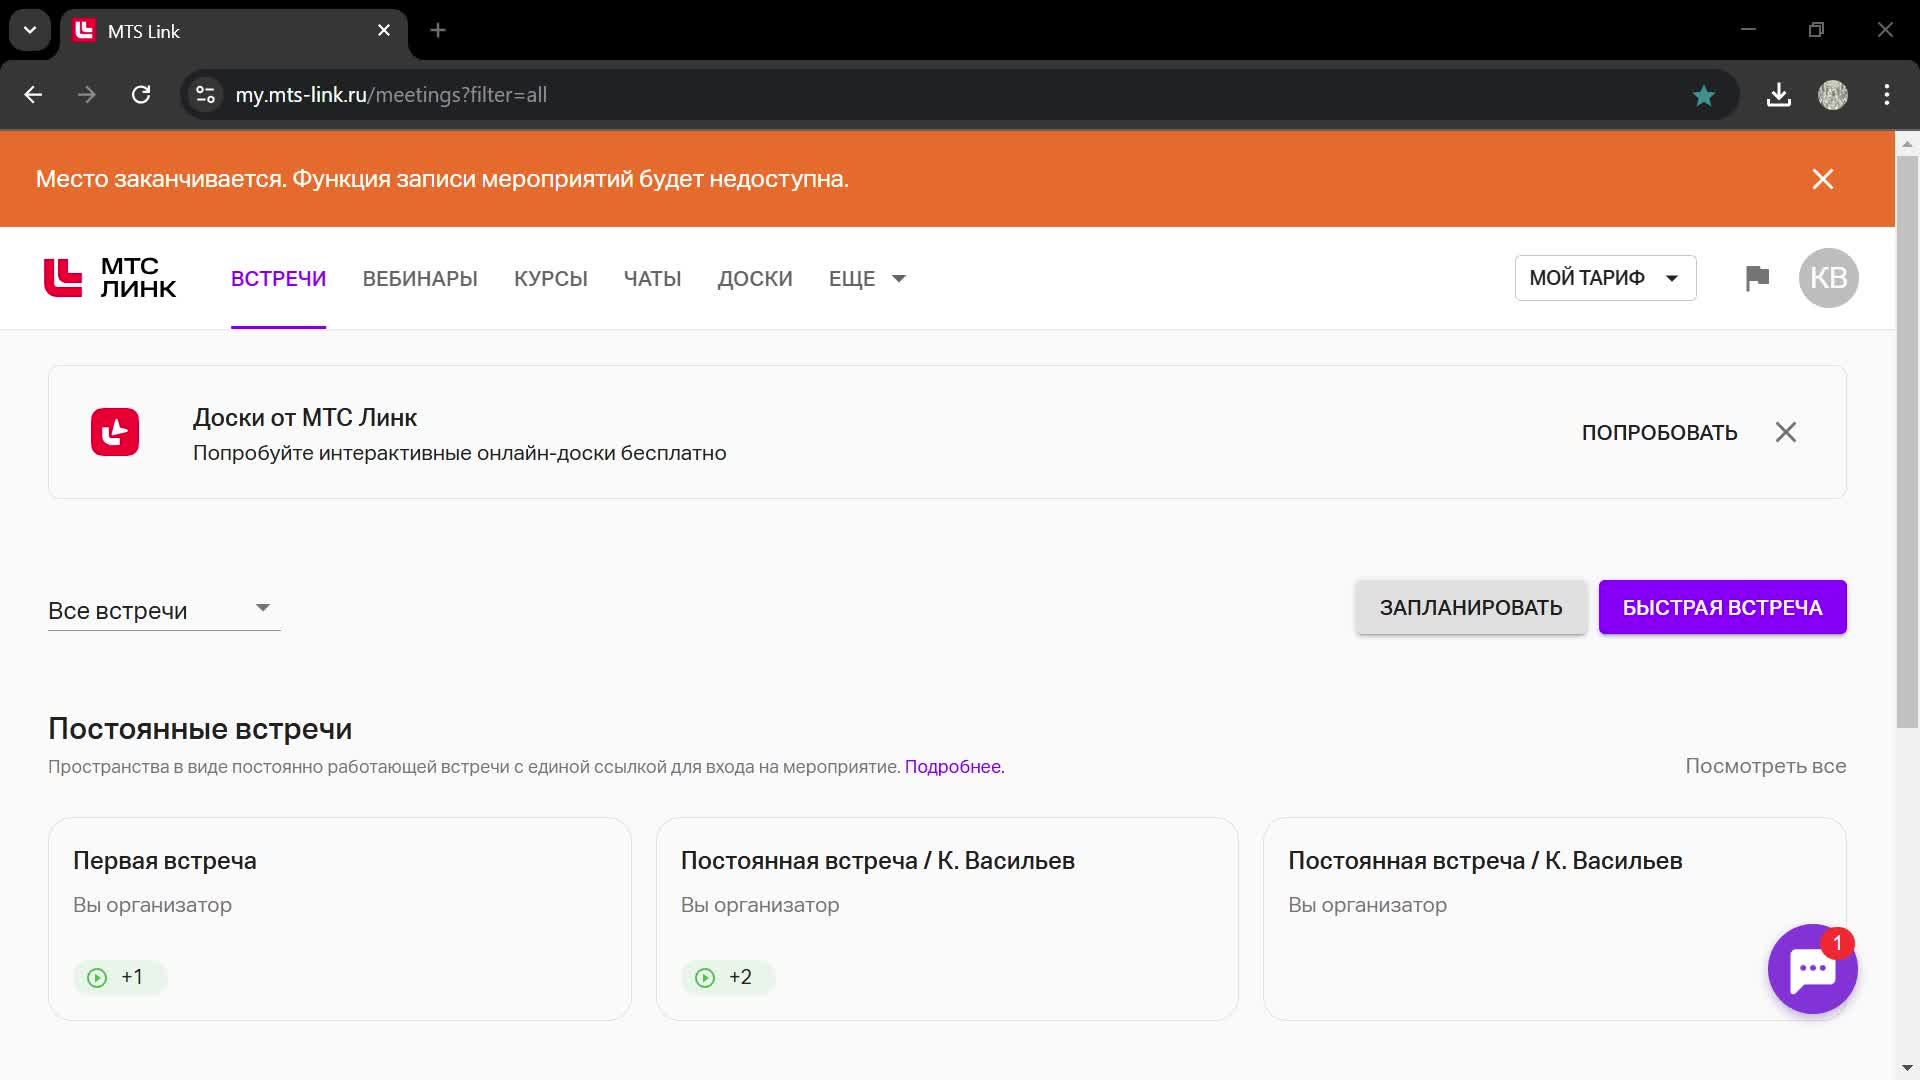Switch to the ДОСКИ tab

pos(755,279)
